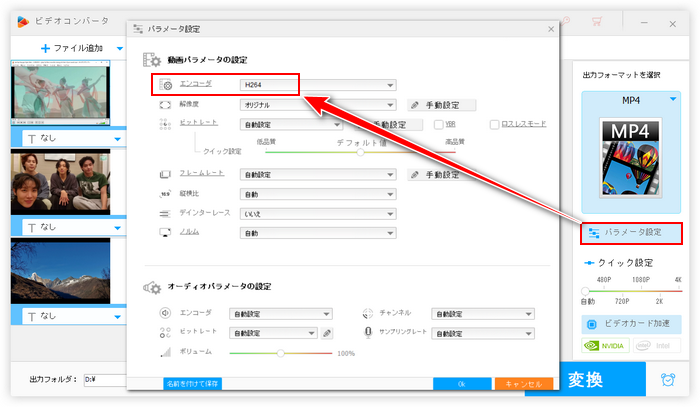Screen dimensions: 700x407
Task: Click the OK button in parameter dialog
Action: 462,383
